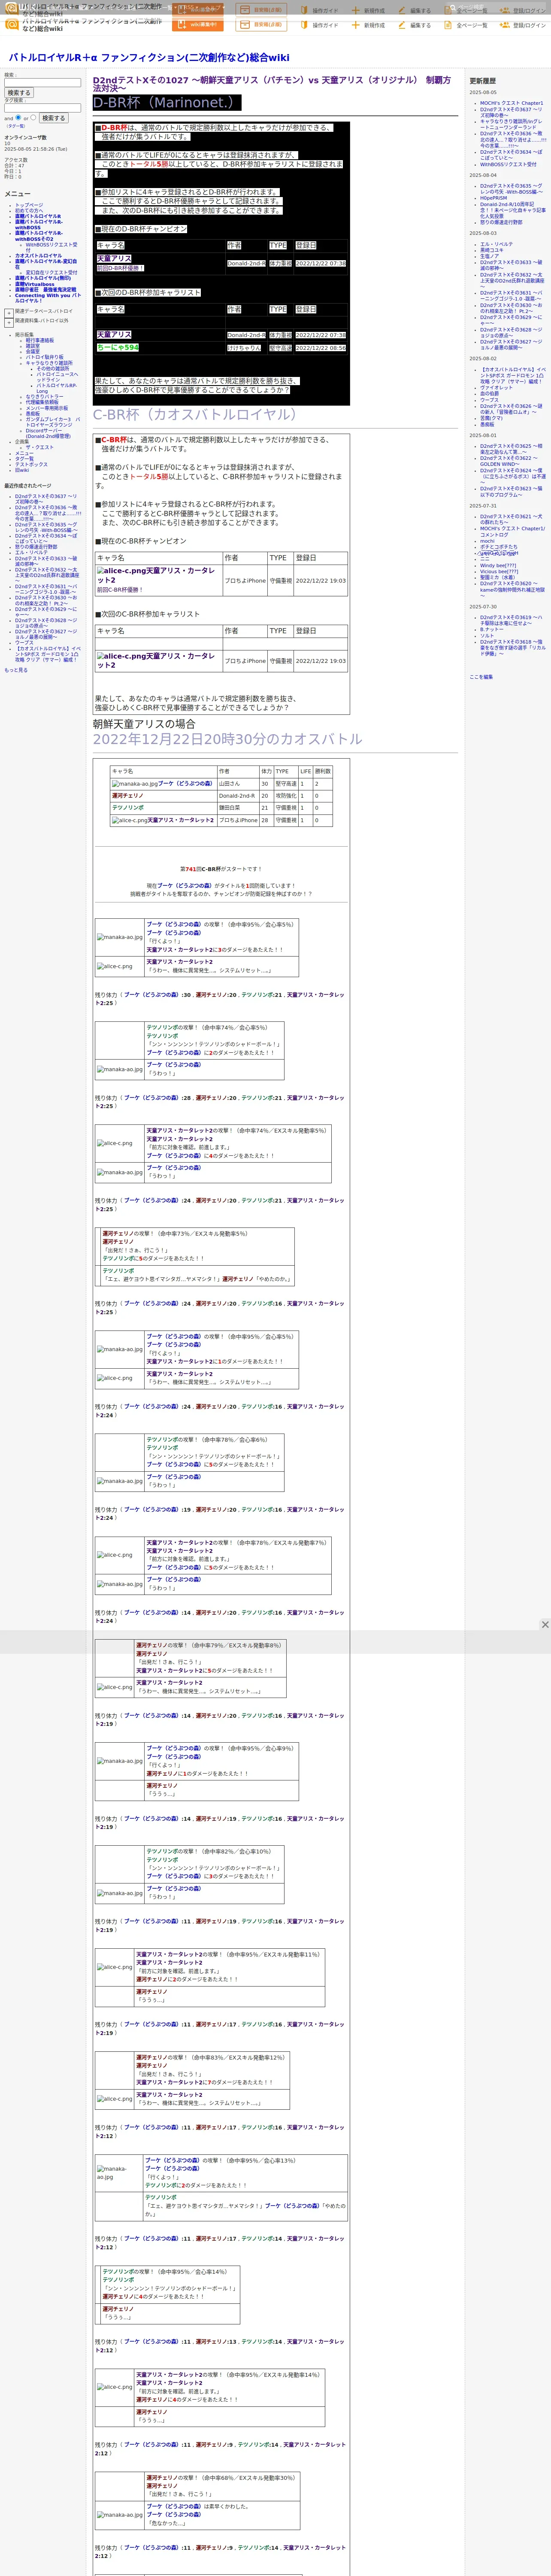
Task: Open ソルト in update history
Action: (x=487, y=636)
